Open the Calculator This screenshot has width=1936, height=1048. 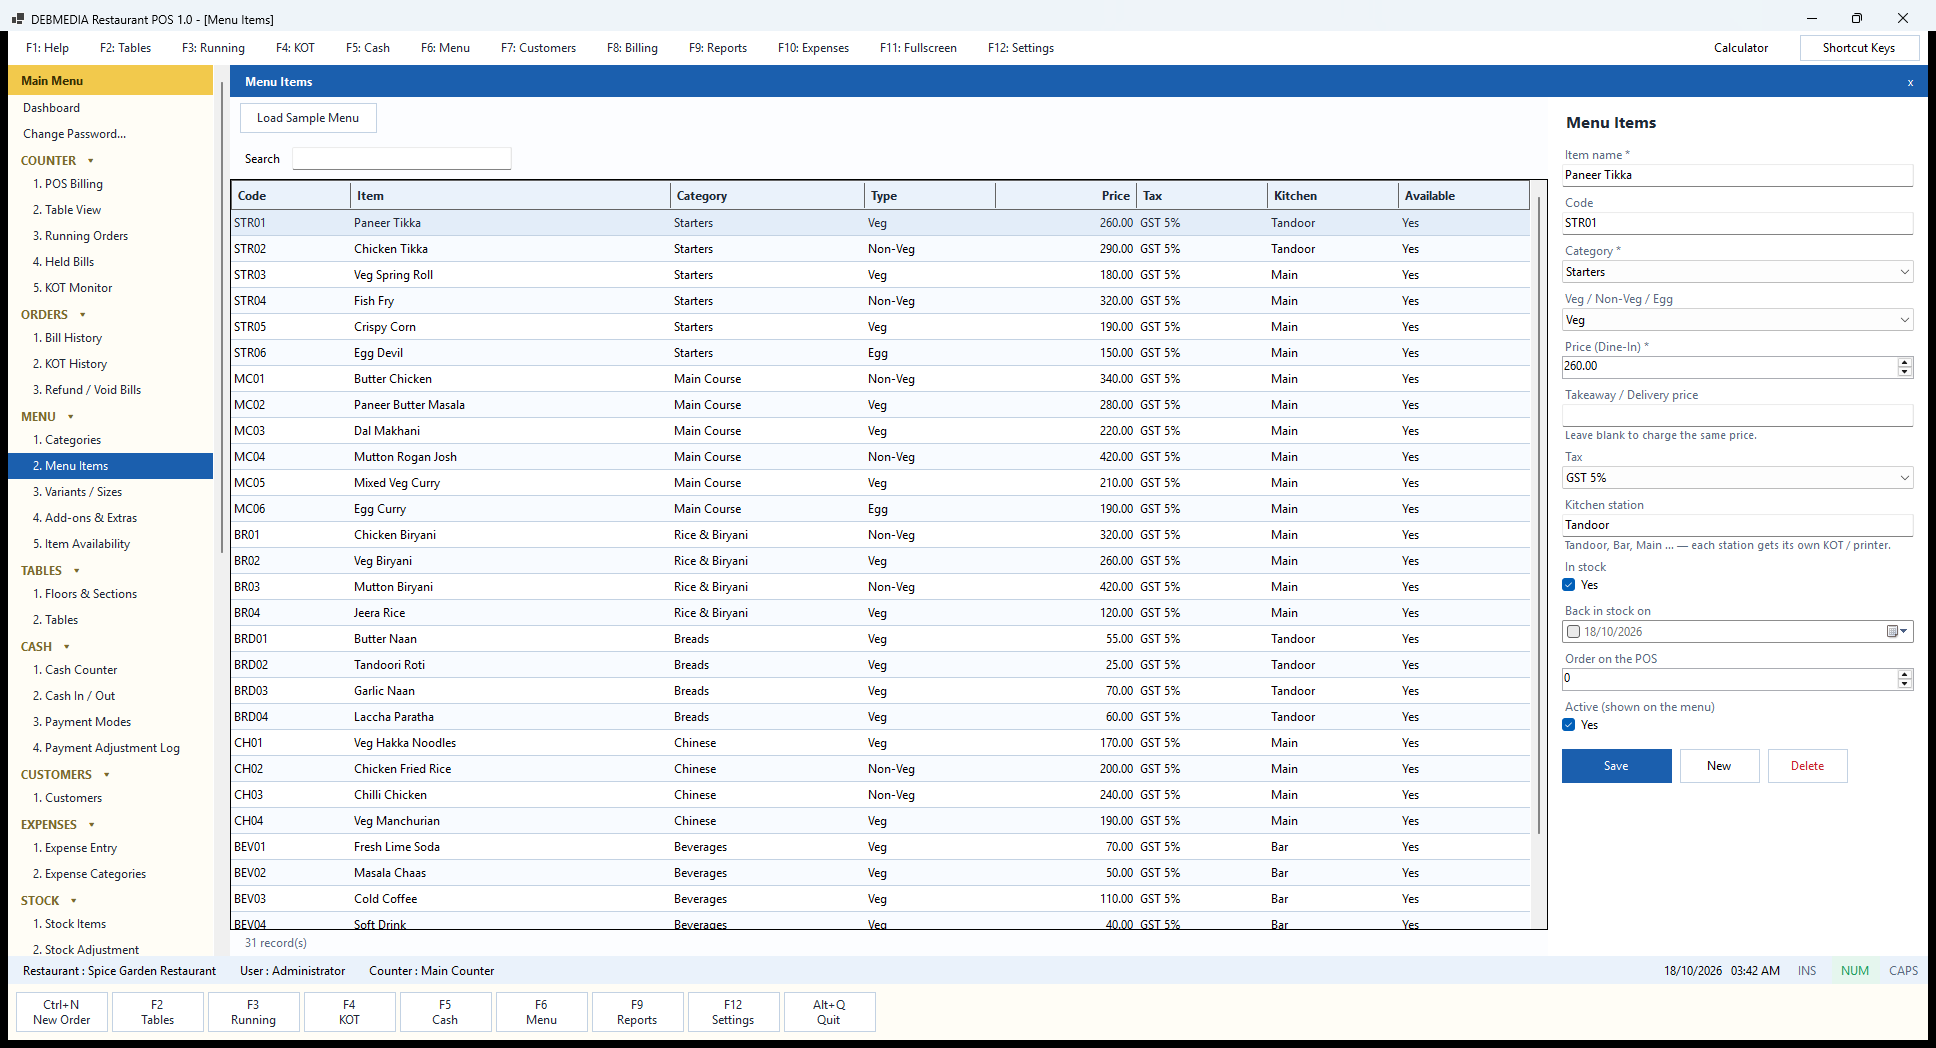(x=1741, y=48)
